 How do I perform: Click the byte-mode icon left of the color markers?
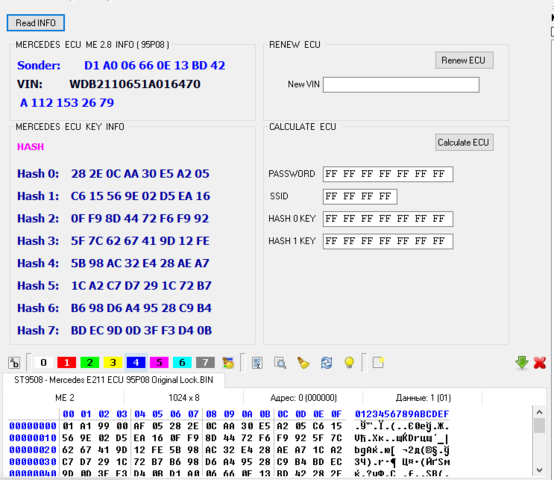[14, 363]
